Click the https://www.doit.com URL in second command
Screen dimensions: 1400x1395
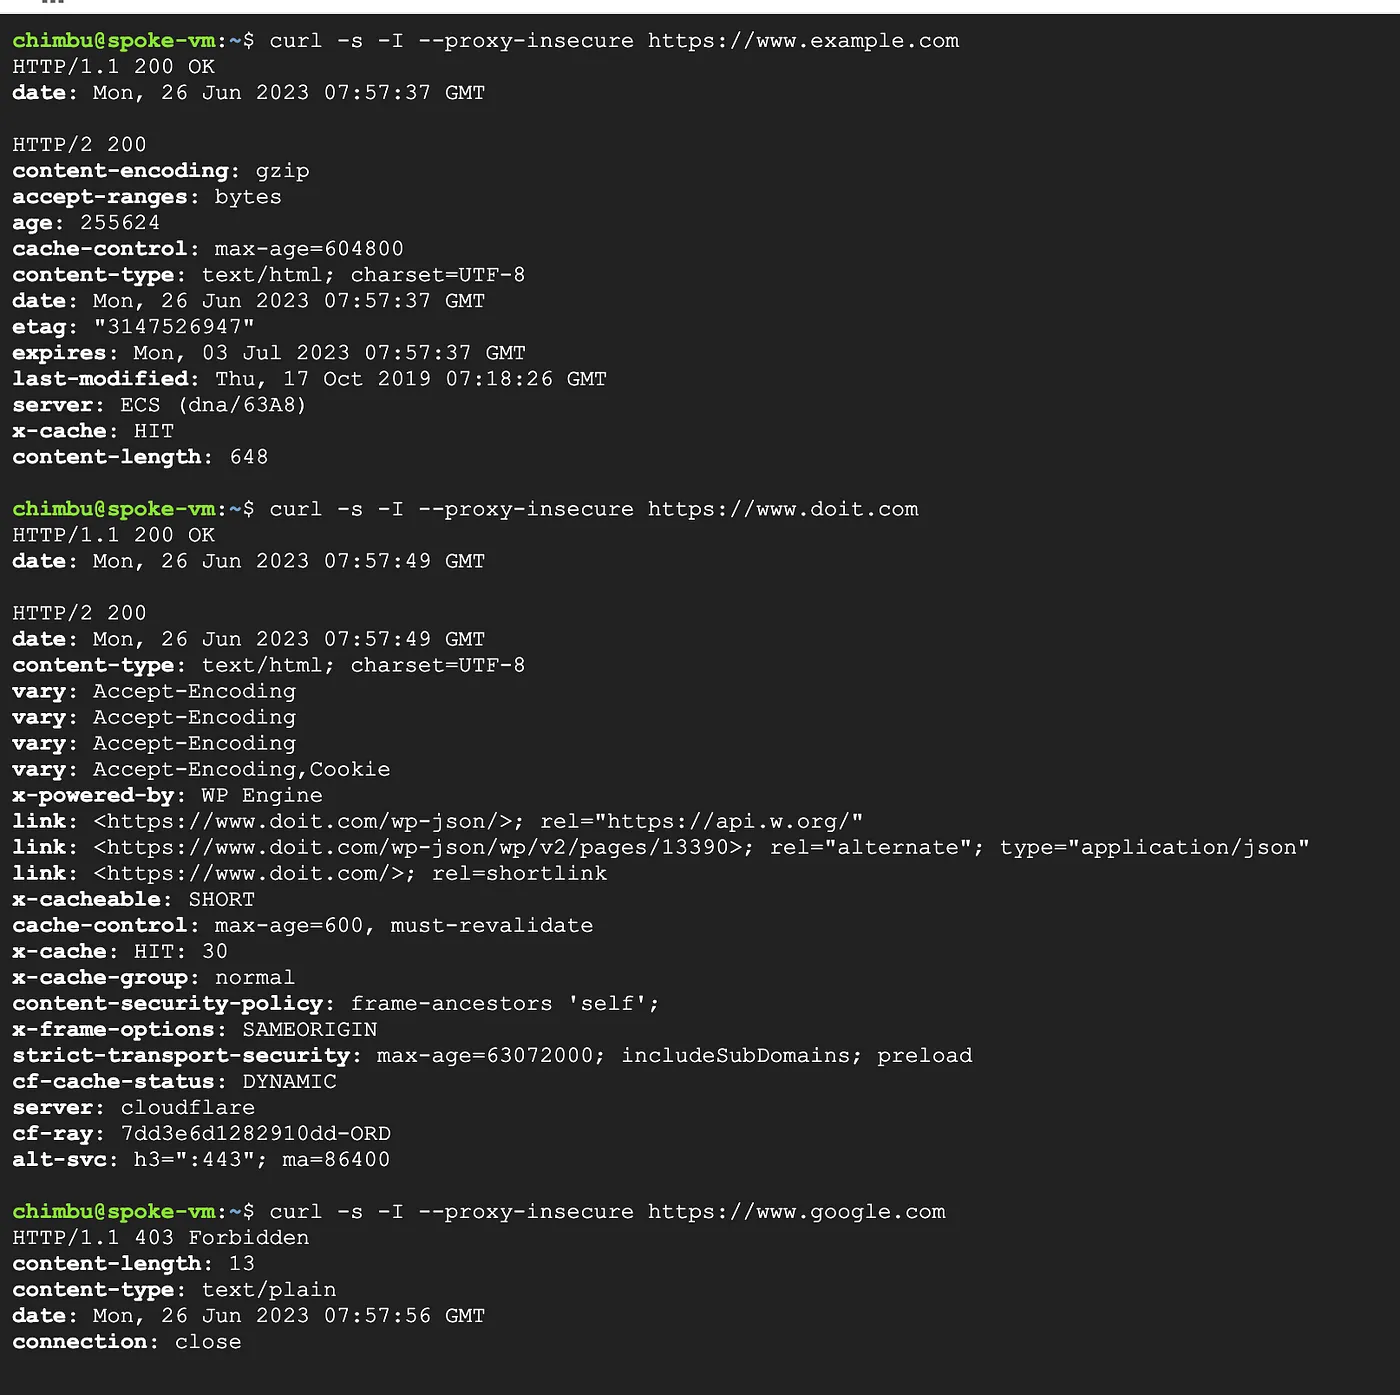(x=783, y=509)
